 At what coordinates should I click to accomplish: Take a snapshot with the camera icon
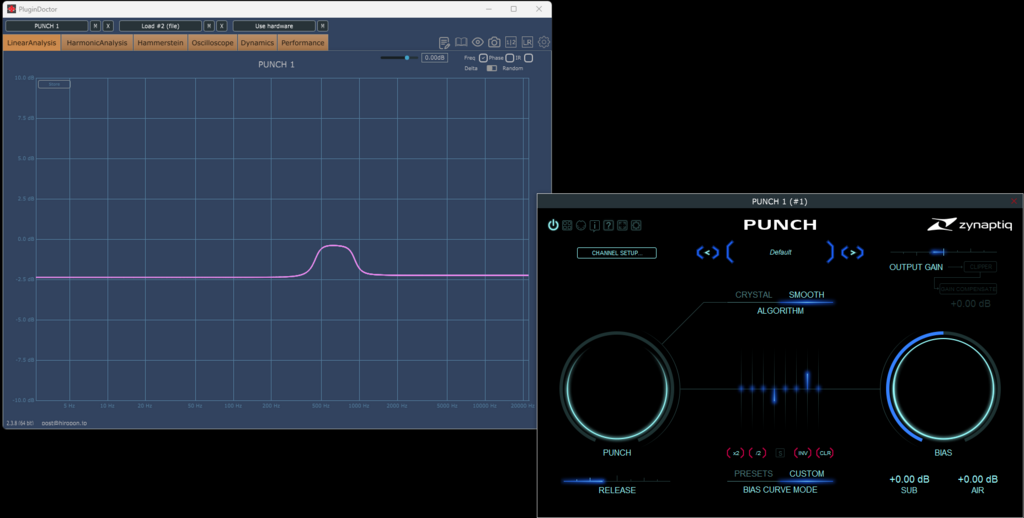coord(494,42)
